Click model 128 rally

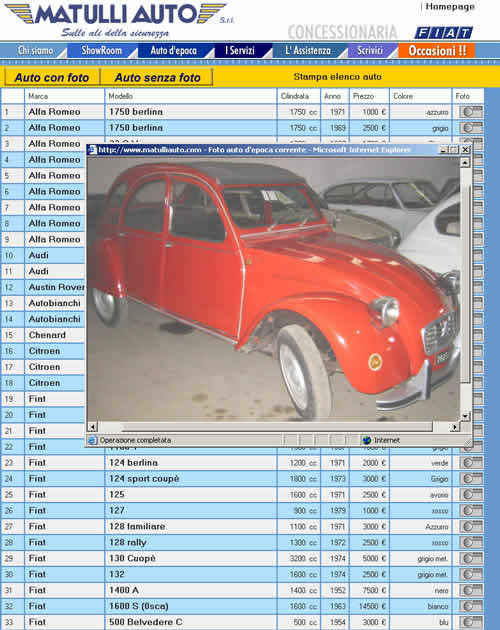(127, 542)
